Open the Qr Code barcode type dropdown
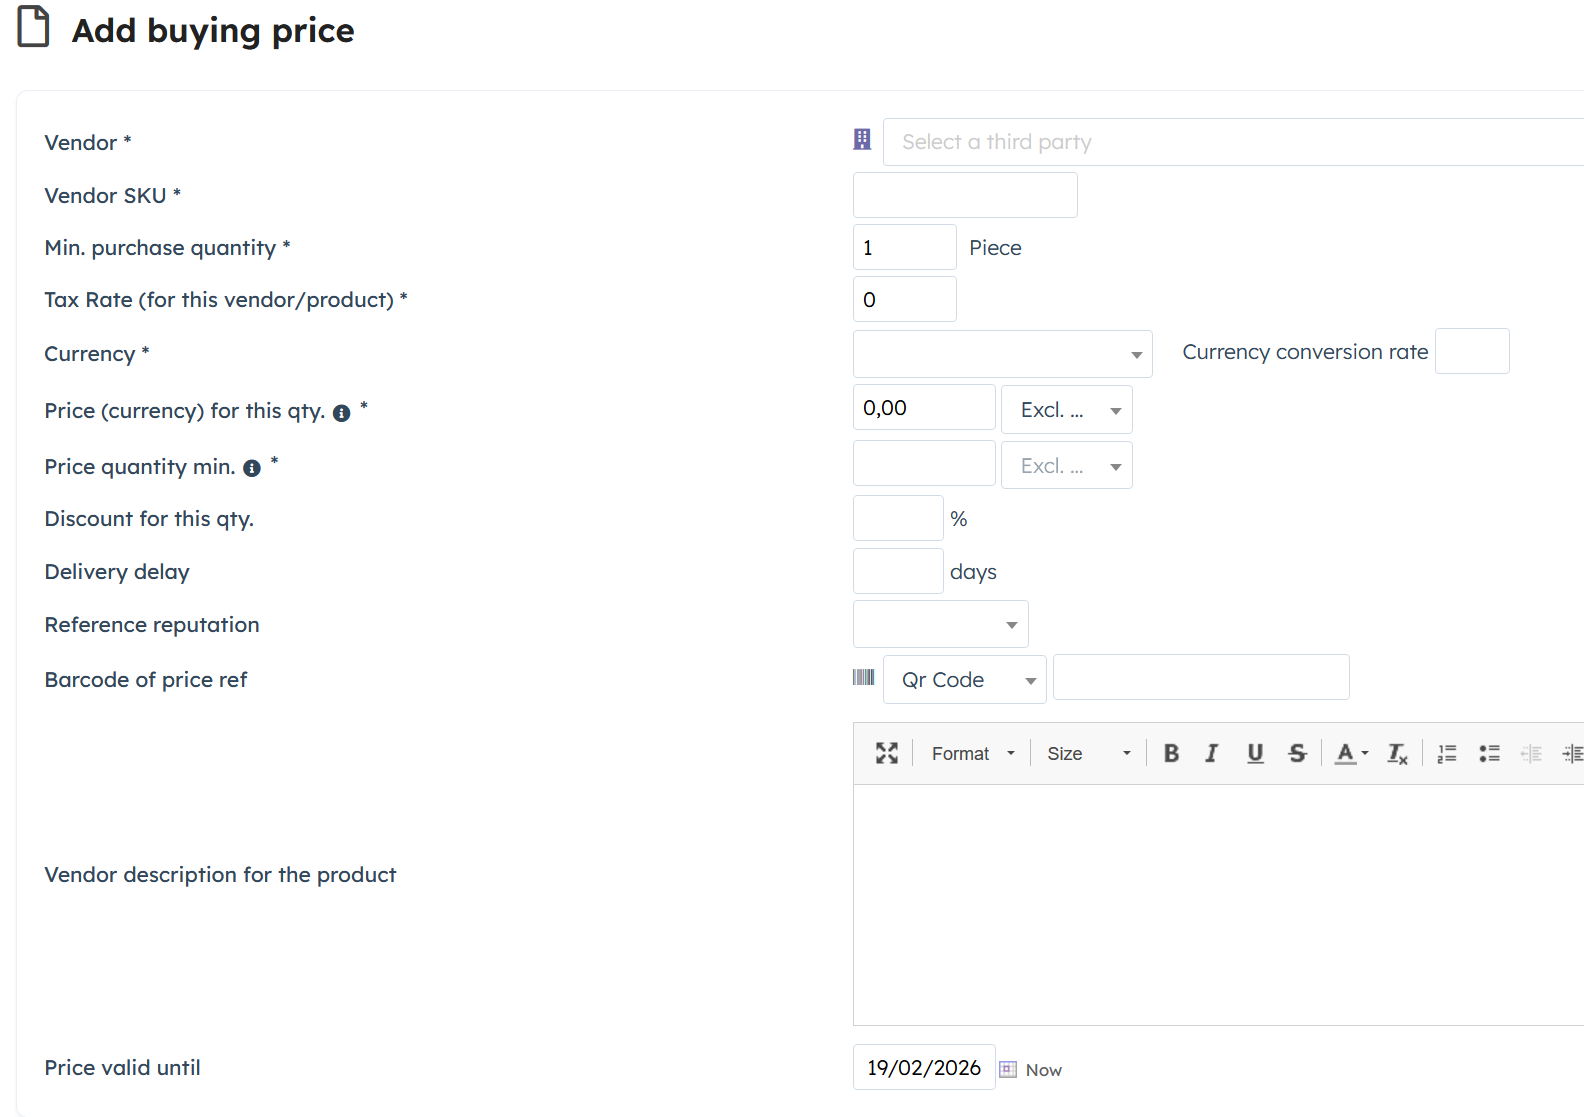Image resolution: width=1584 pixels, height=1117 pixels. [964, 680]
